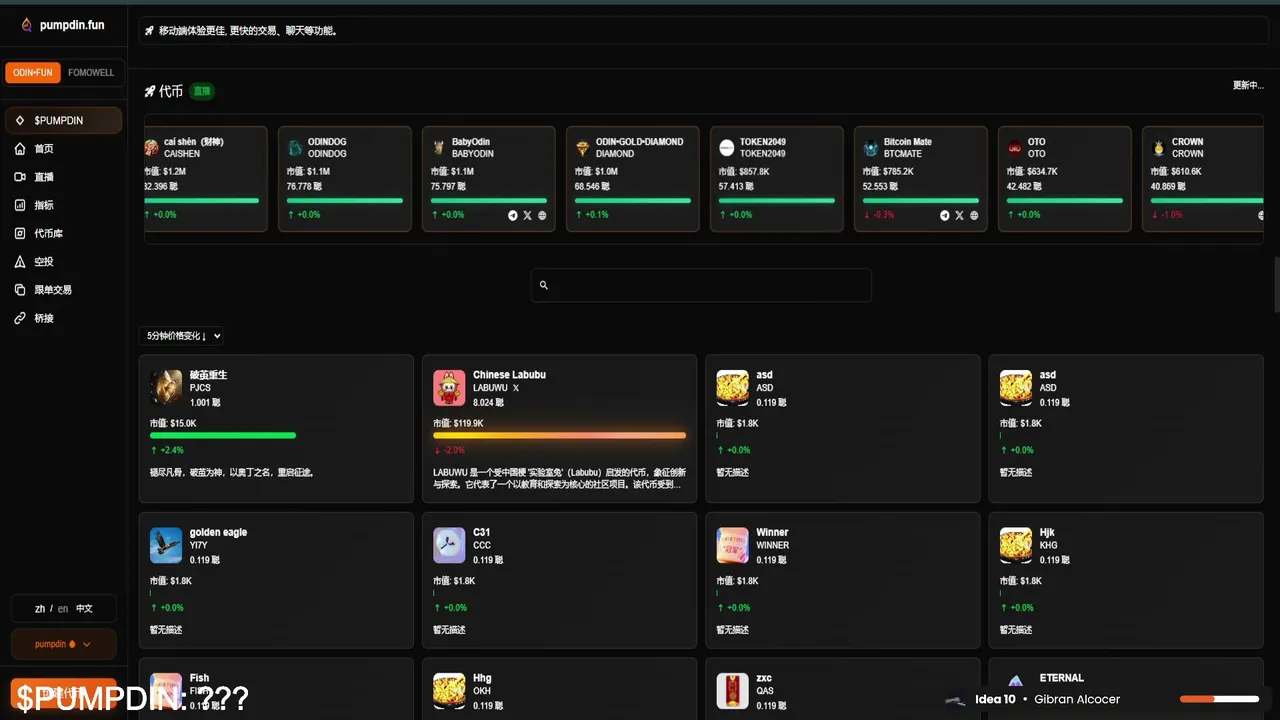Click the Hjk token thumbnail
1280x720 pixels.
[1016, 545]
